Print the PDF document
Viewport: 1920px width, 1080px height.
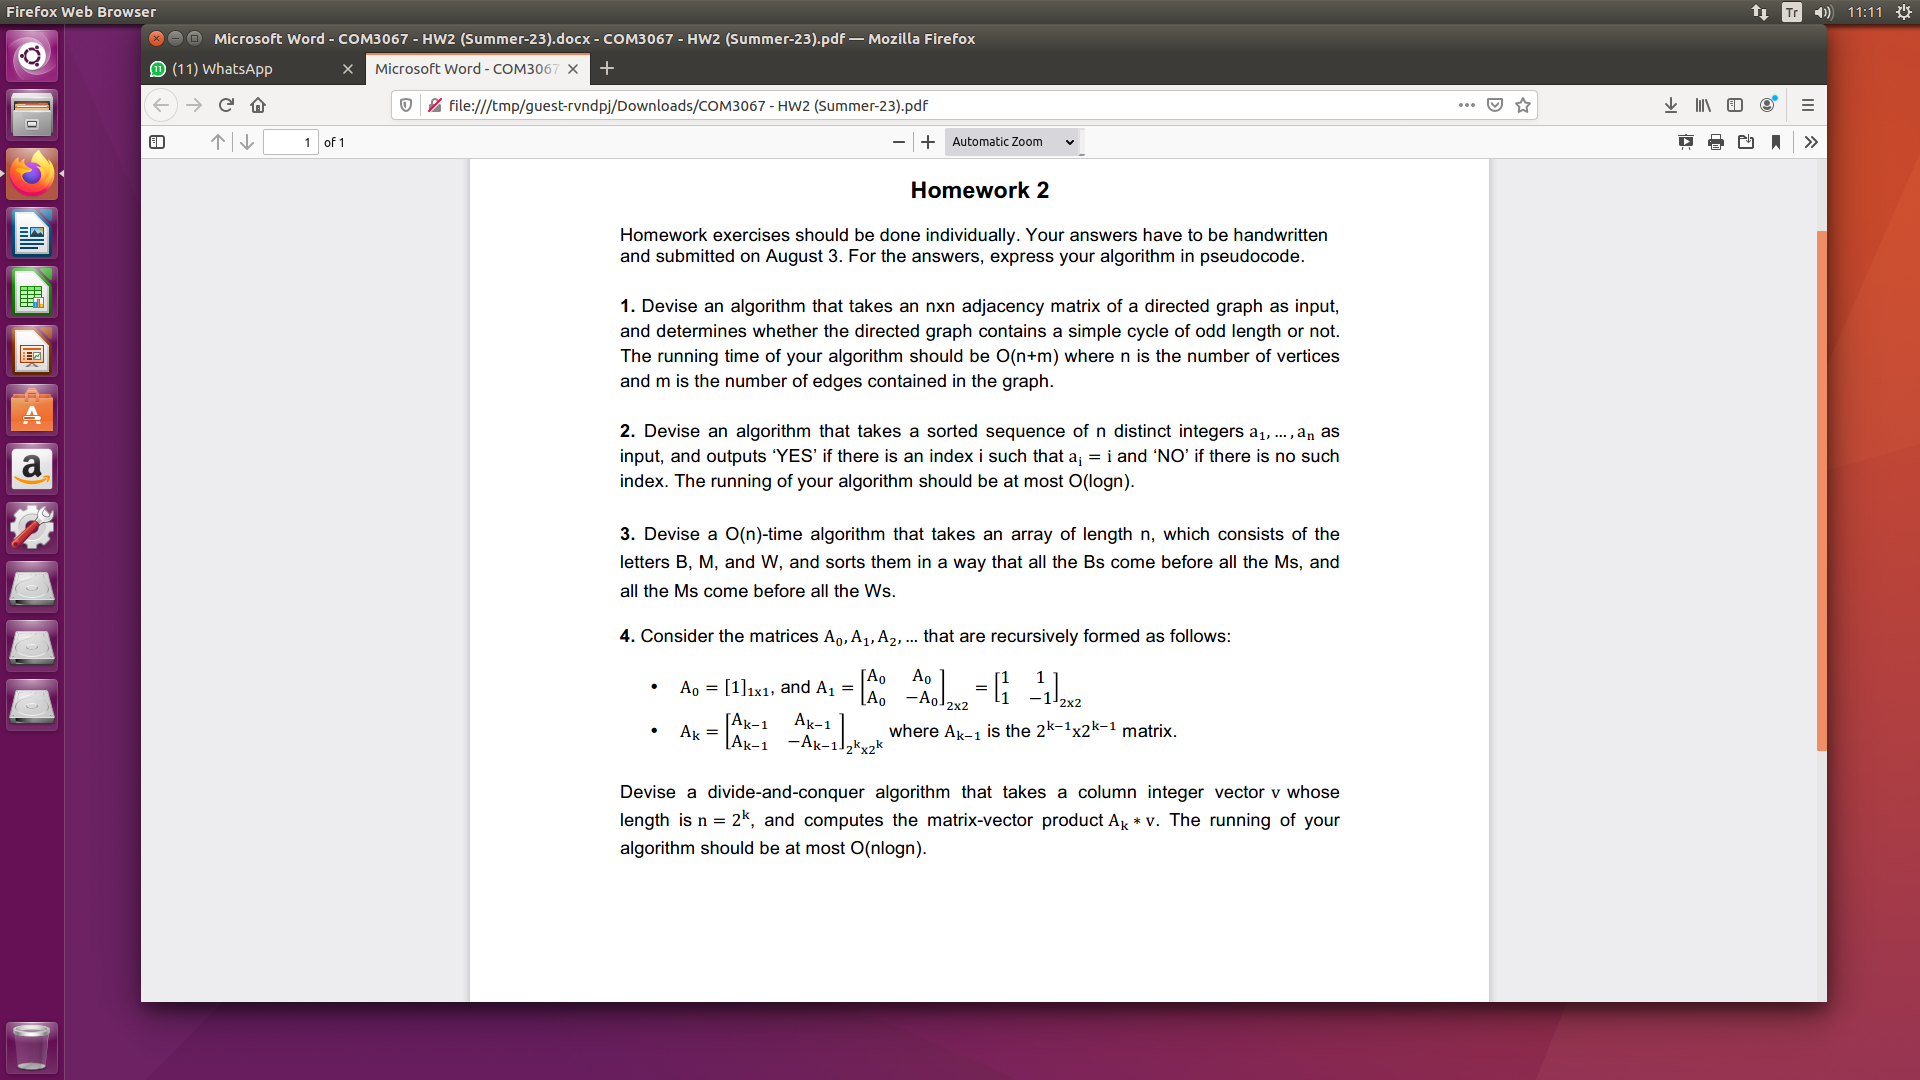[1715, 142]
